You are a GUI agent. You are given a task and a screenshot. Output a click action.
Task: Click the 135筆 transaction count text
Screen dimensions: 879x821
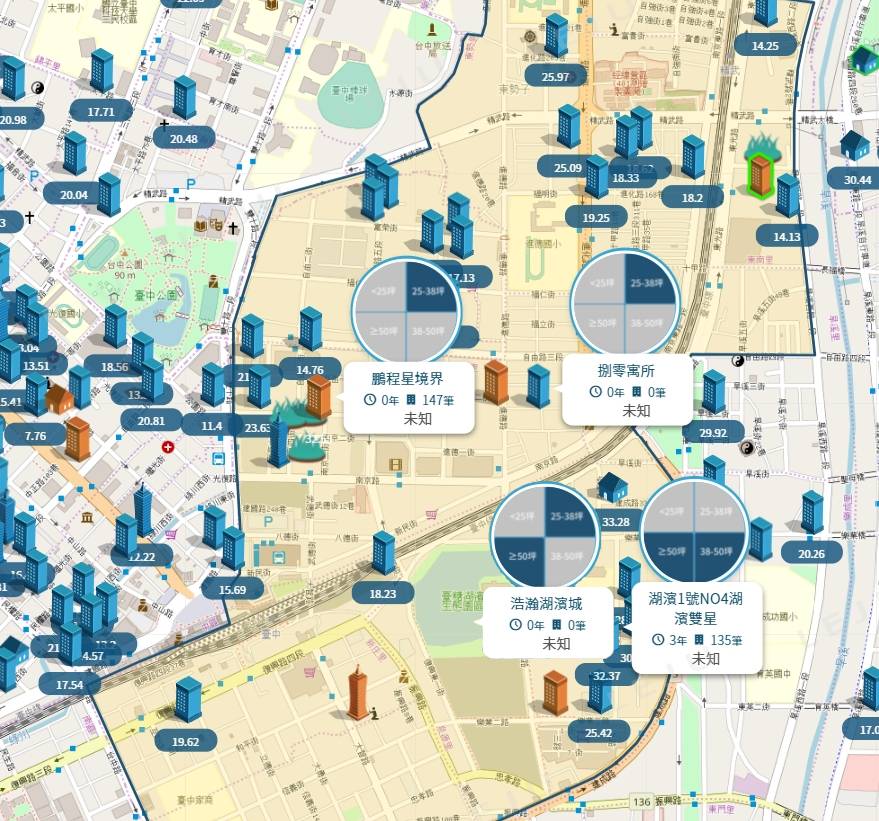726,639
